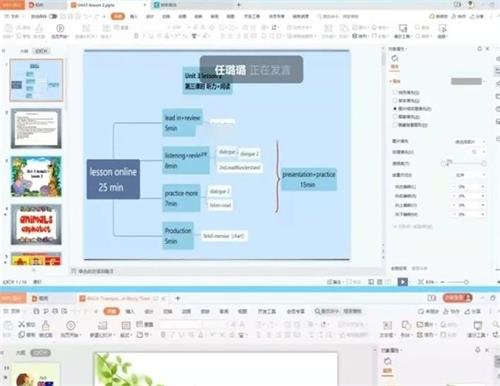The height and width of the screenshot is (386, 500).
Task: Open the File menu dropdown in top window
Action: (x=14, y=16)
